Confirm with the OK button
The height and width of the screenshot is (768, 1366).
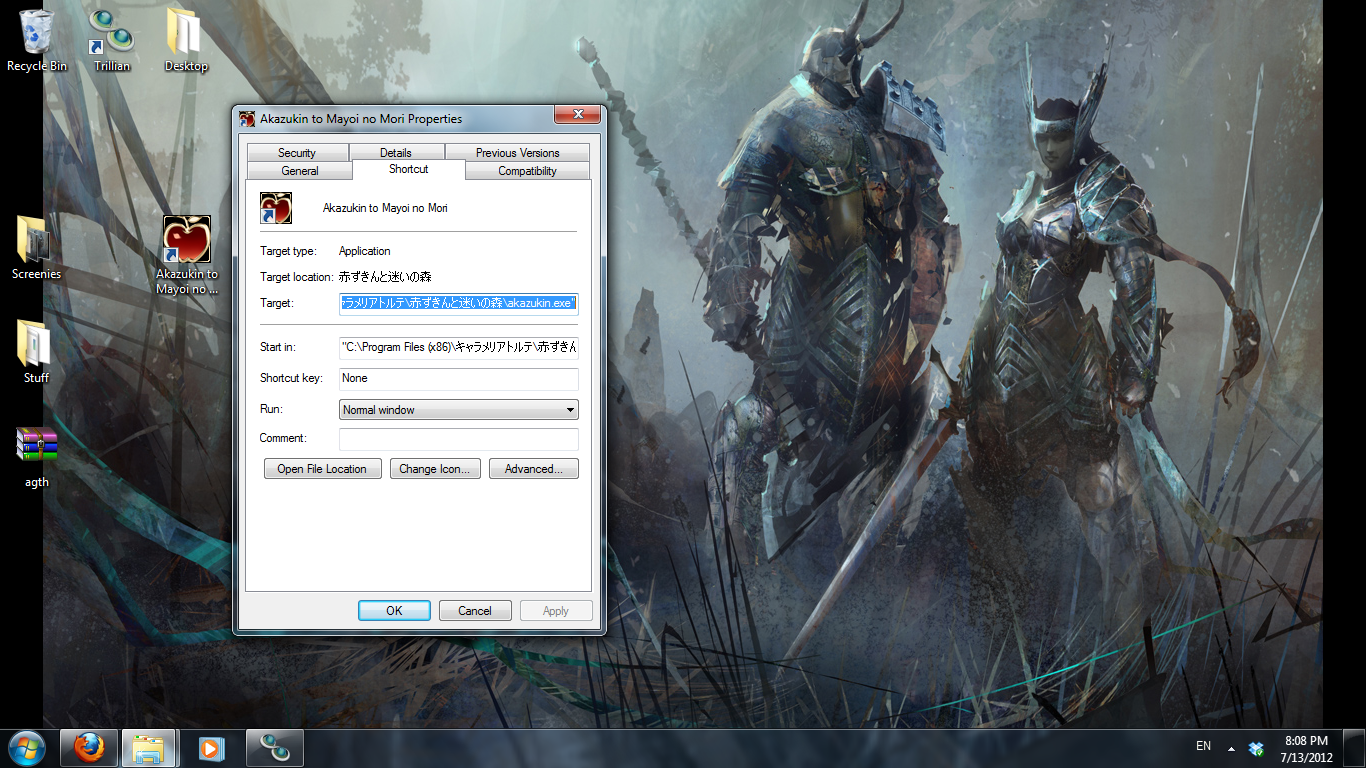394,610
